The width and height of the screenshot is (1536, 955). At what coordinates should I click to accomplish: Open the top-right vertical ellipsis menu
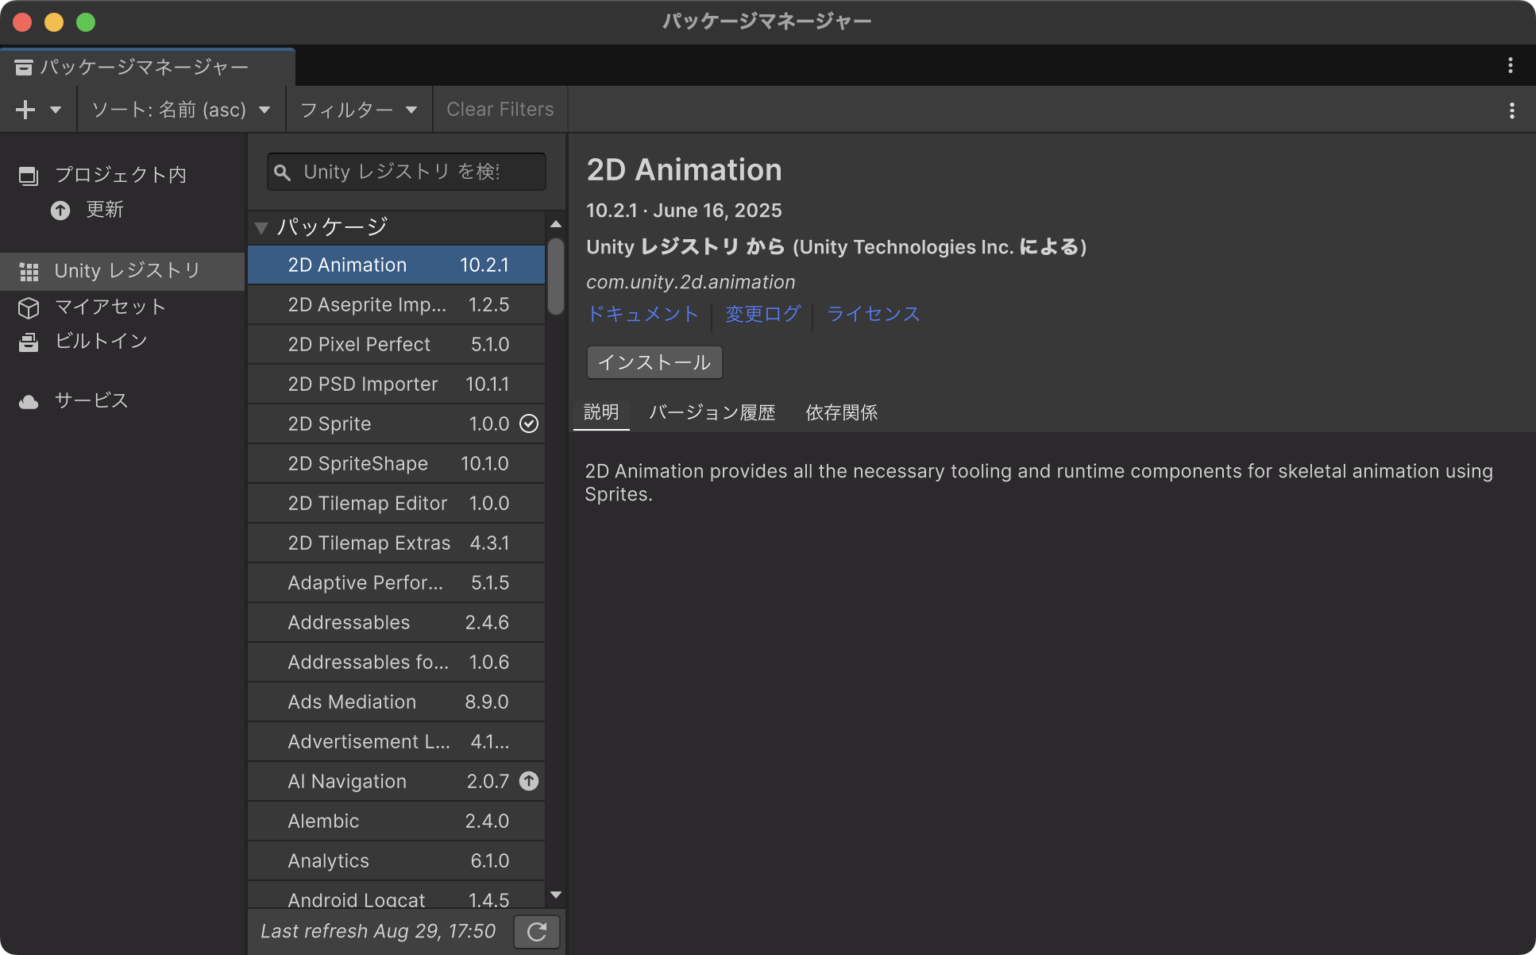(1510, 66)
